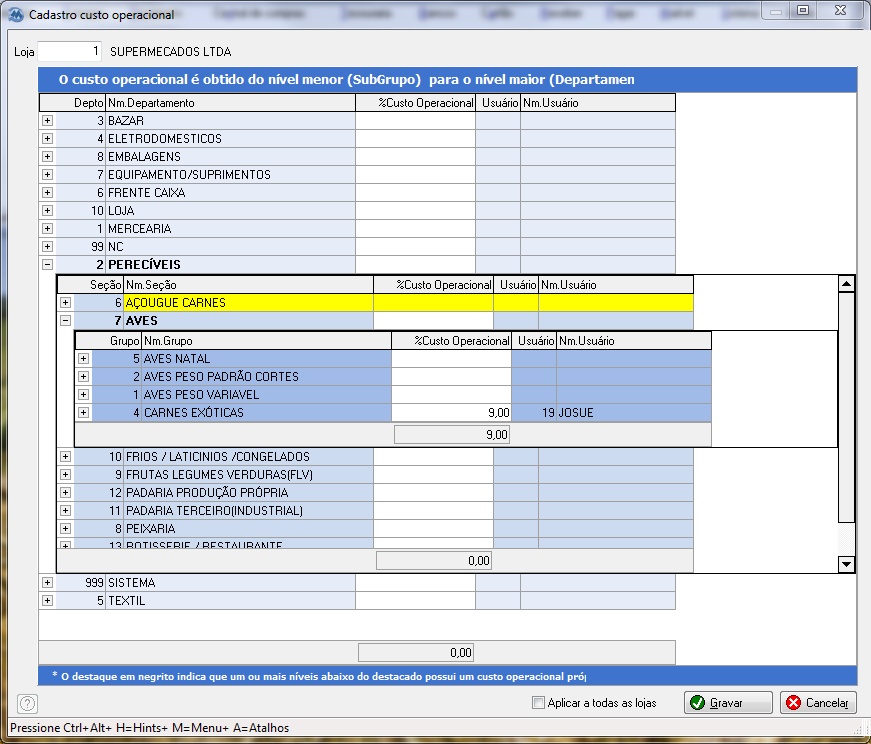The image size is (871, 744).
Task: Select SUPERMECADOS LTDA store name
Action: pos(171,52)
